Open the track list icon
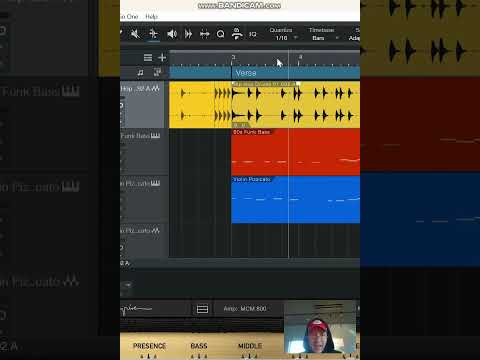This screenshot has width=480, height=360. (148, 58)
